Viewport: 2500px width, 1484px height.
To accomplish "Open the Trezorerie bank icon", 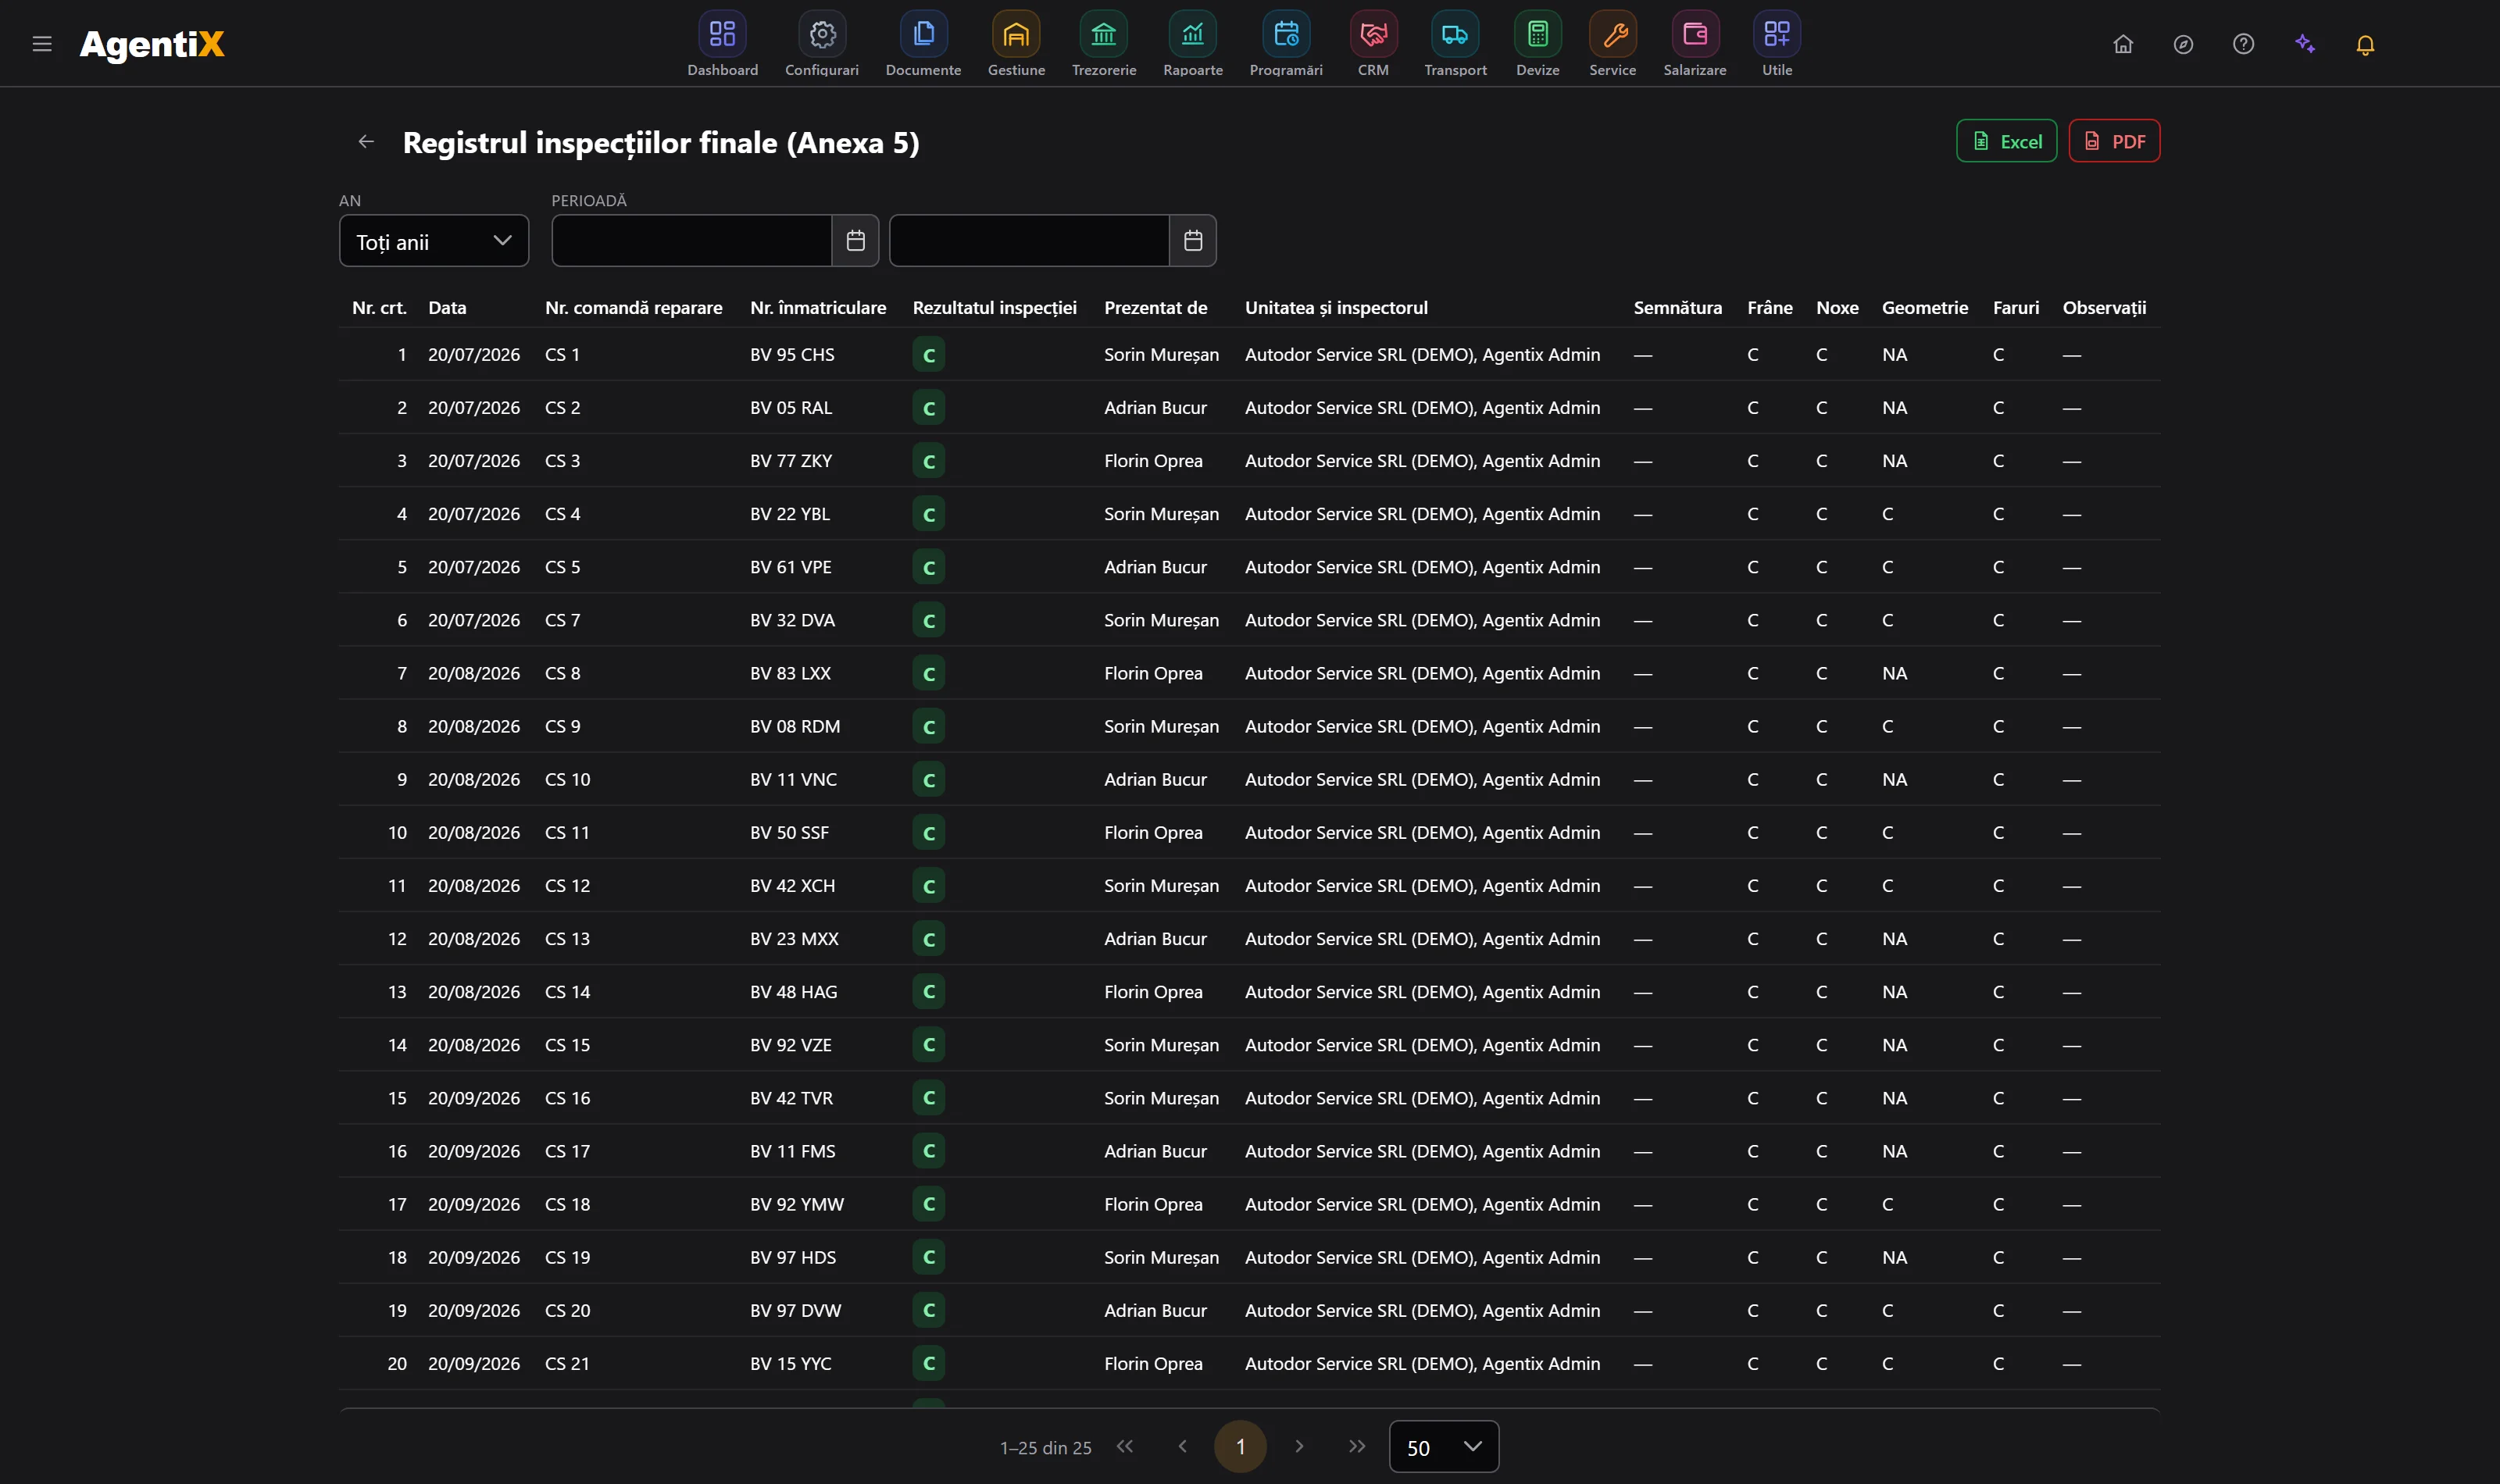I will (1104, 35).
